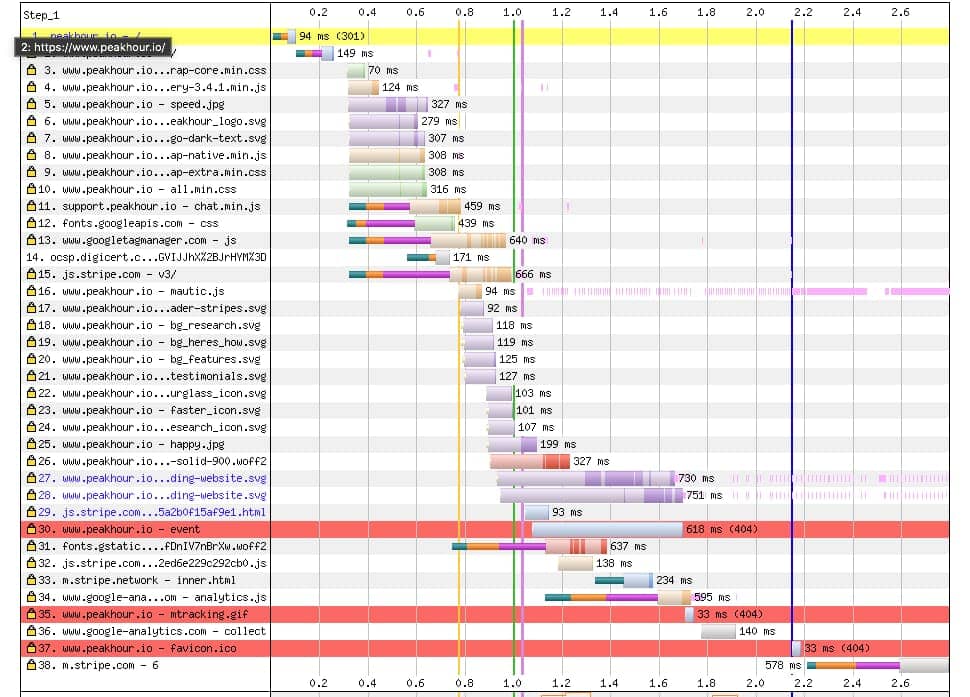Click the lock icon beside esearch_icon.svg row 24

32,427
